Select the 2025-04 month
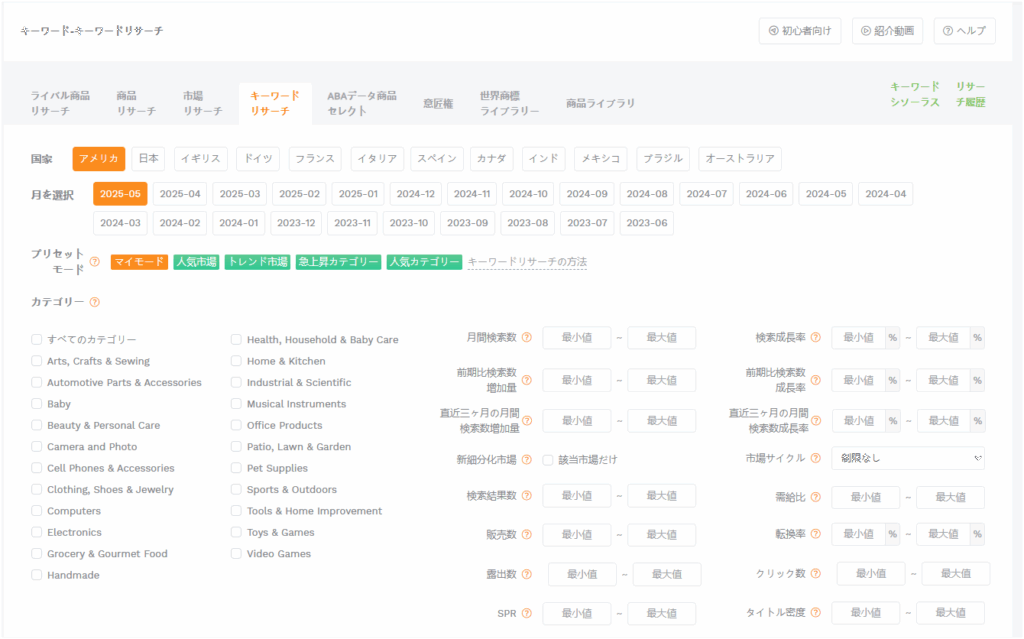 (180, 194)
